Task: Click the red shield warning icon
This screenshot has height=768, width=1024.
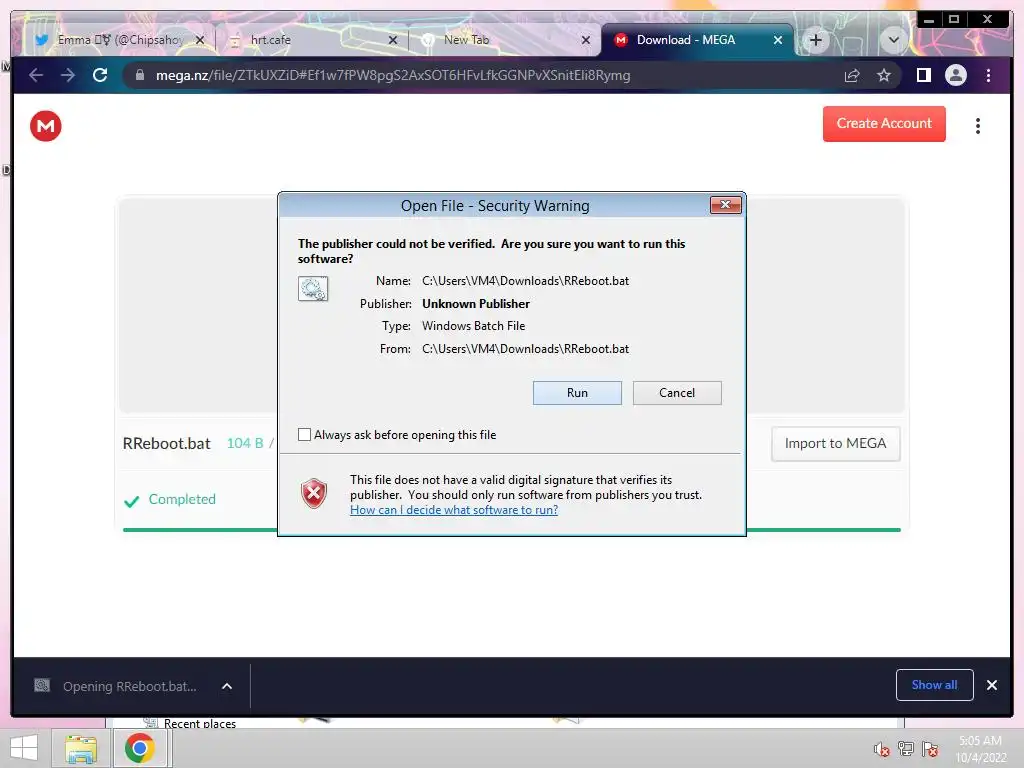Action: point(314,494)
